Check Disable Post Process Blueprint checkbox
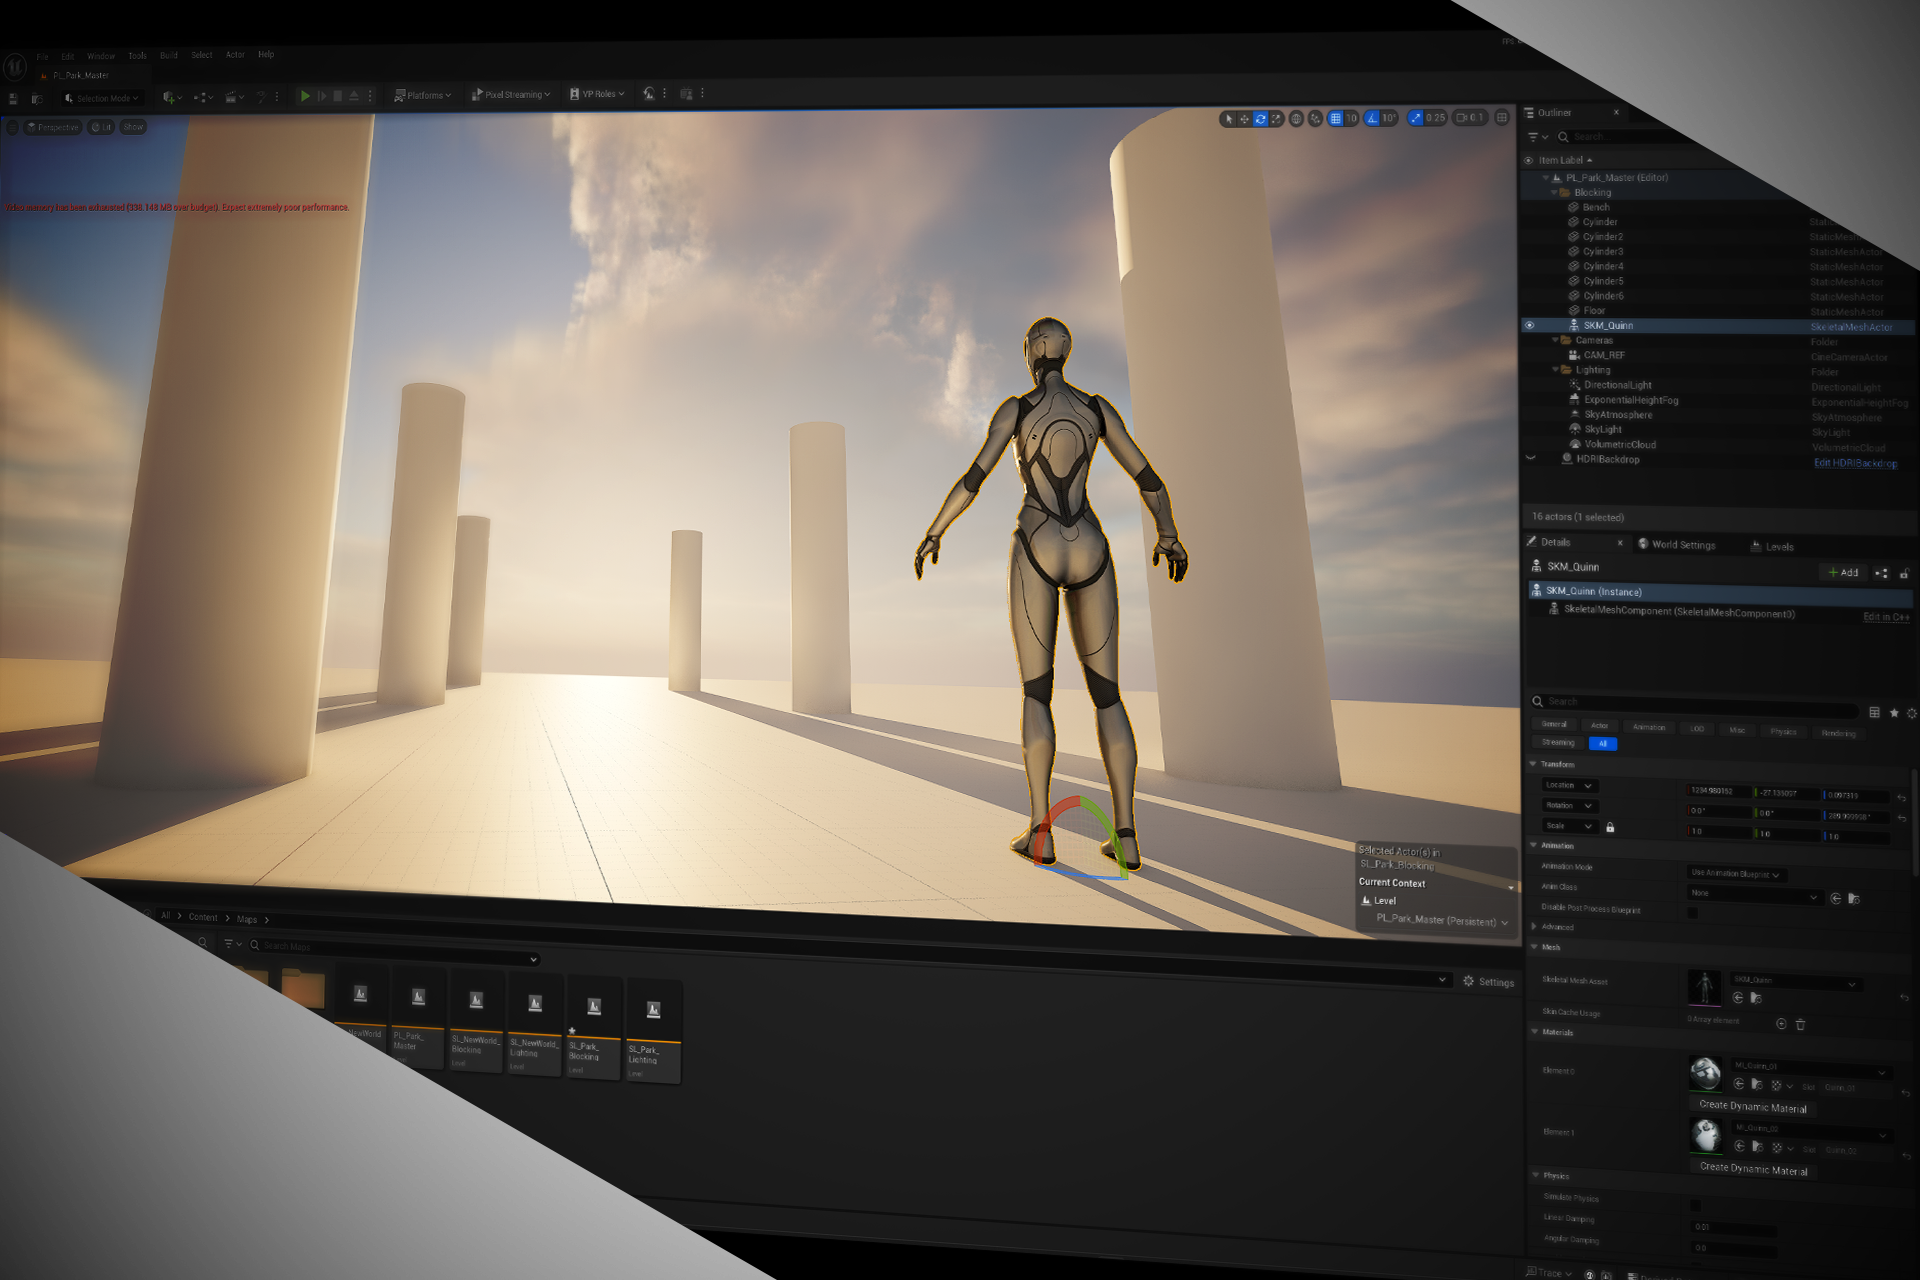Viewport: 1920px width, 1280px height. pos(1692,912)
